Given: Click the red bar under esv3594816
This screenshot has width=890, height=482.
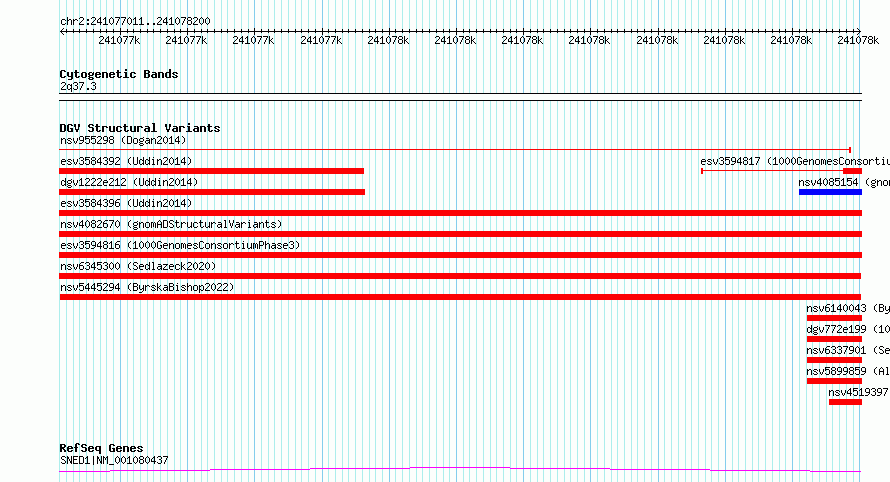Looking at the screenshot, I should point(461,255).
